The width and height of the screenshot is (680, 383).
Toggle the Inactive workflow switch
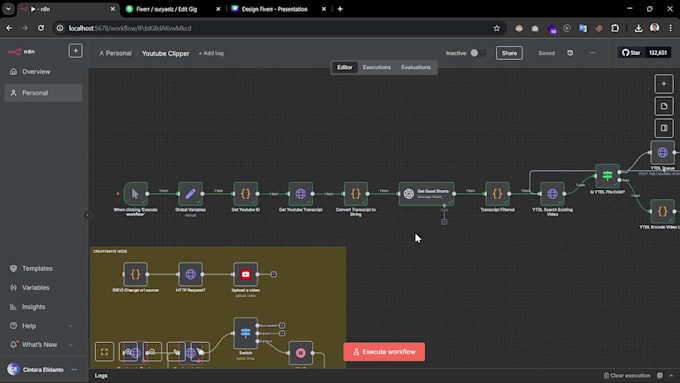(477, 53)
